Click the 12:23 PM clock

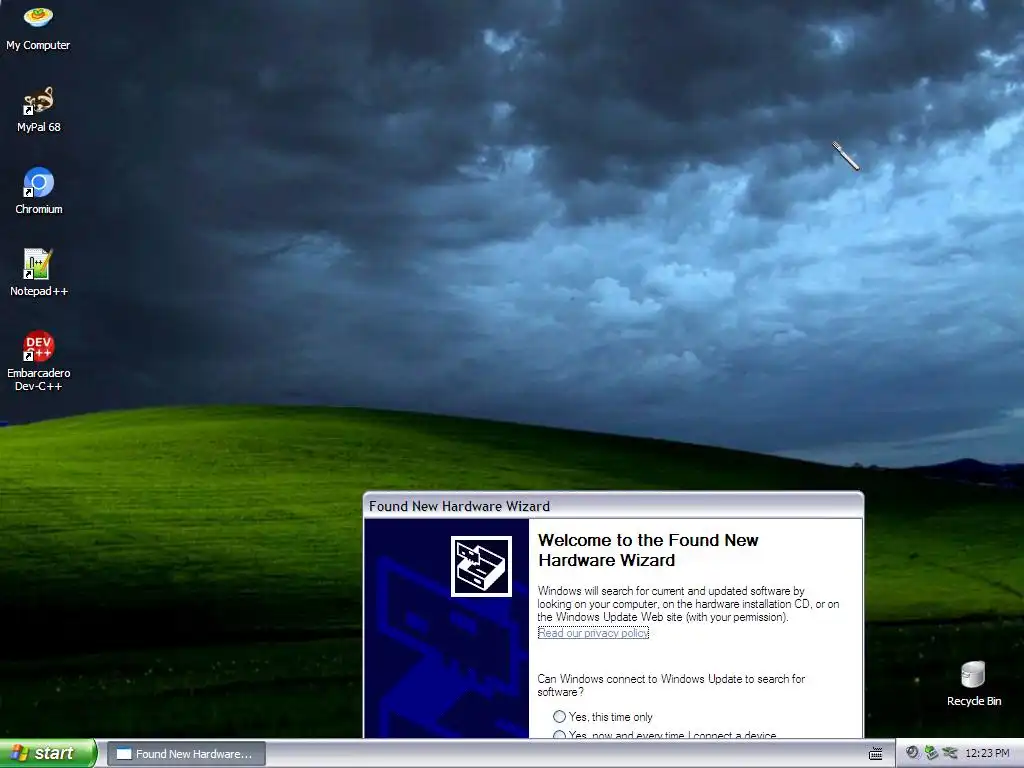[x=987, y=753]
